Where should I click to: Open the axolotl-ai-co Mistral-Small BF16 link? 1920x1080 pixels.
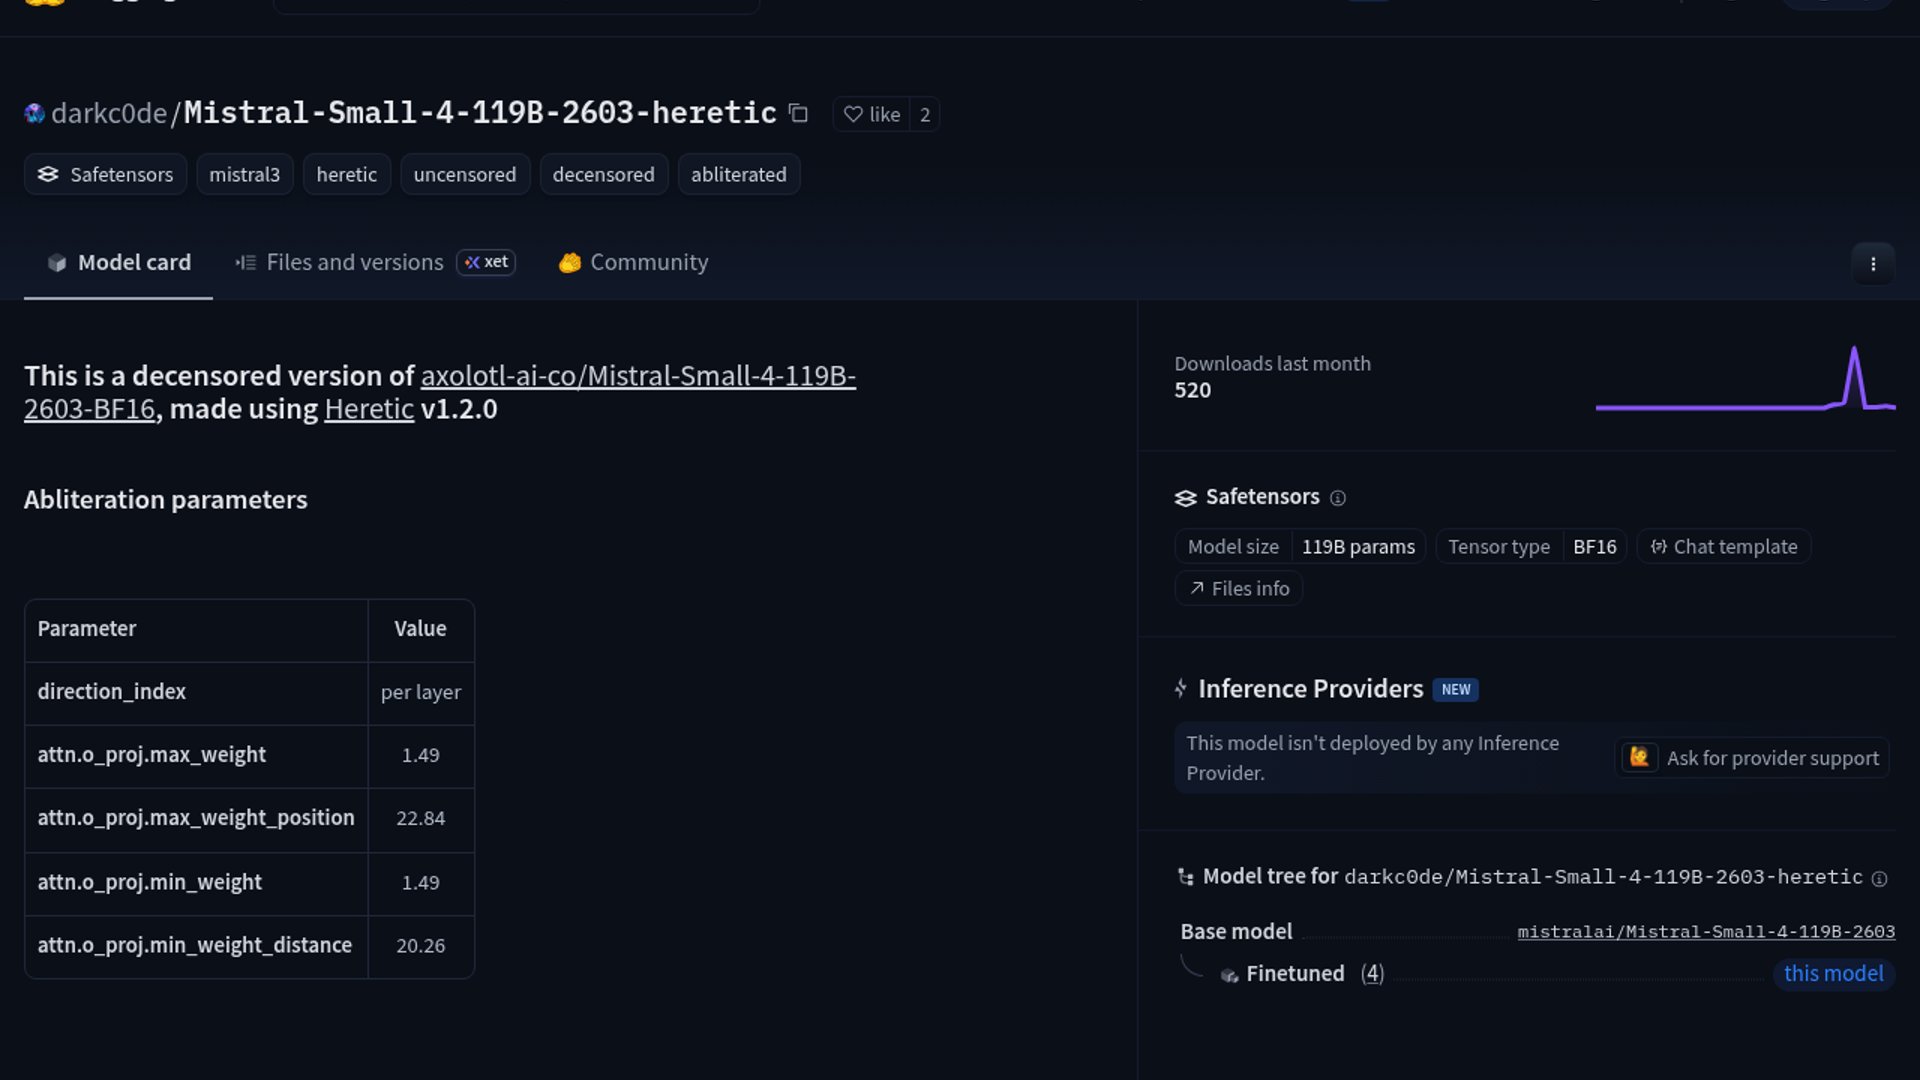(x=637, y=376)
